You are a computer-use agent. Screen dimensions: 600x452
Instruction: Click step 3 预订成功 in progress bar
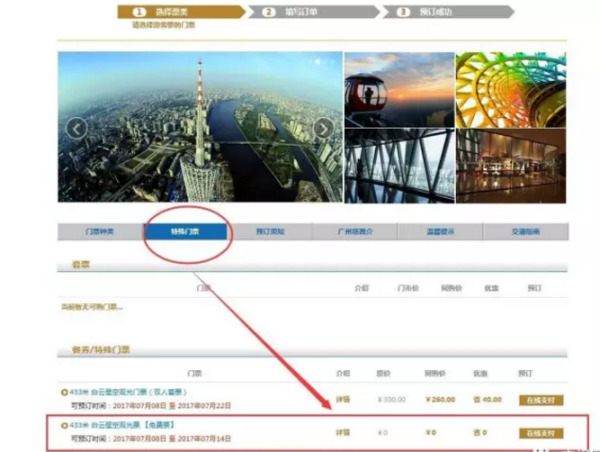coord(448,12)
